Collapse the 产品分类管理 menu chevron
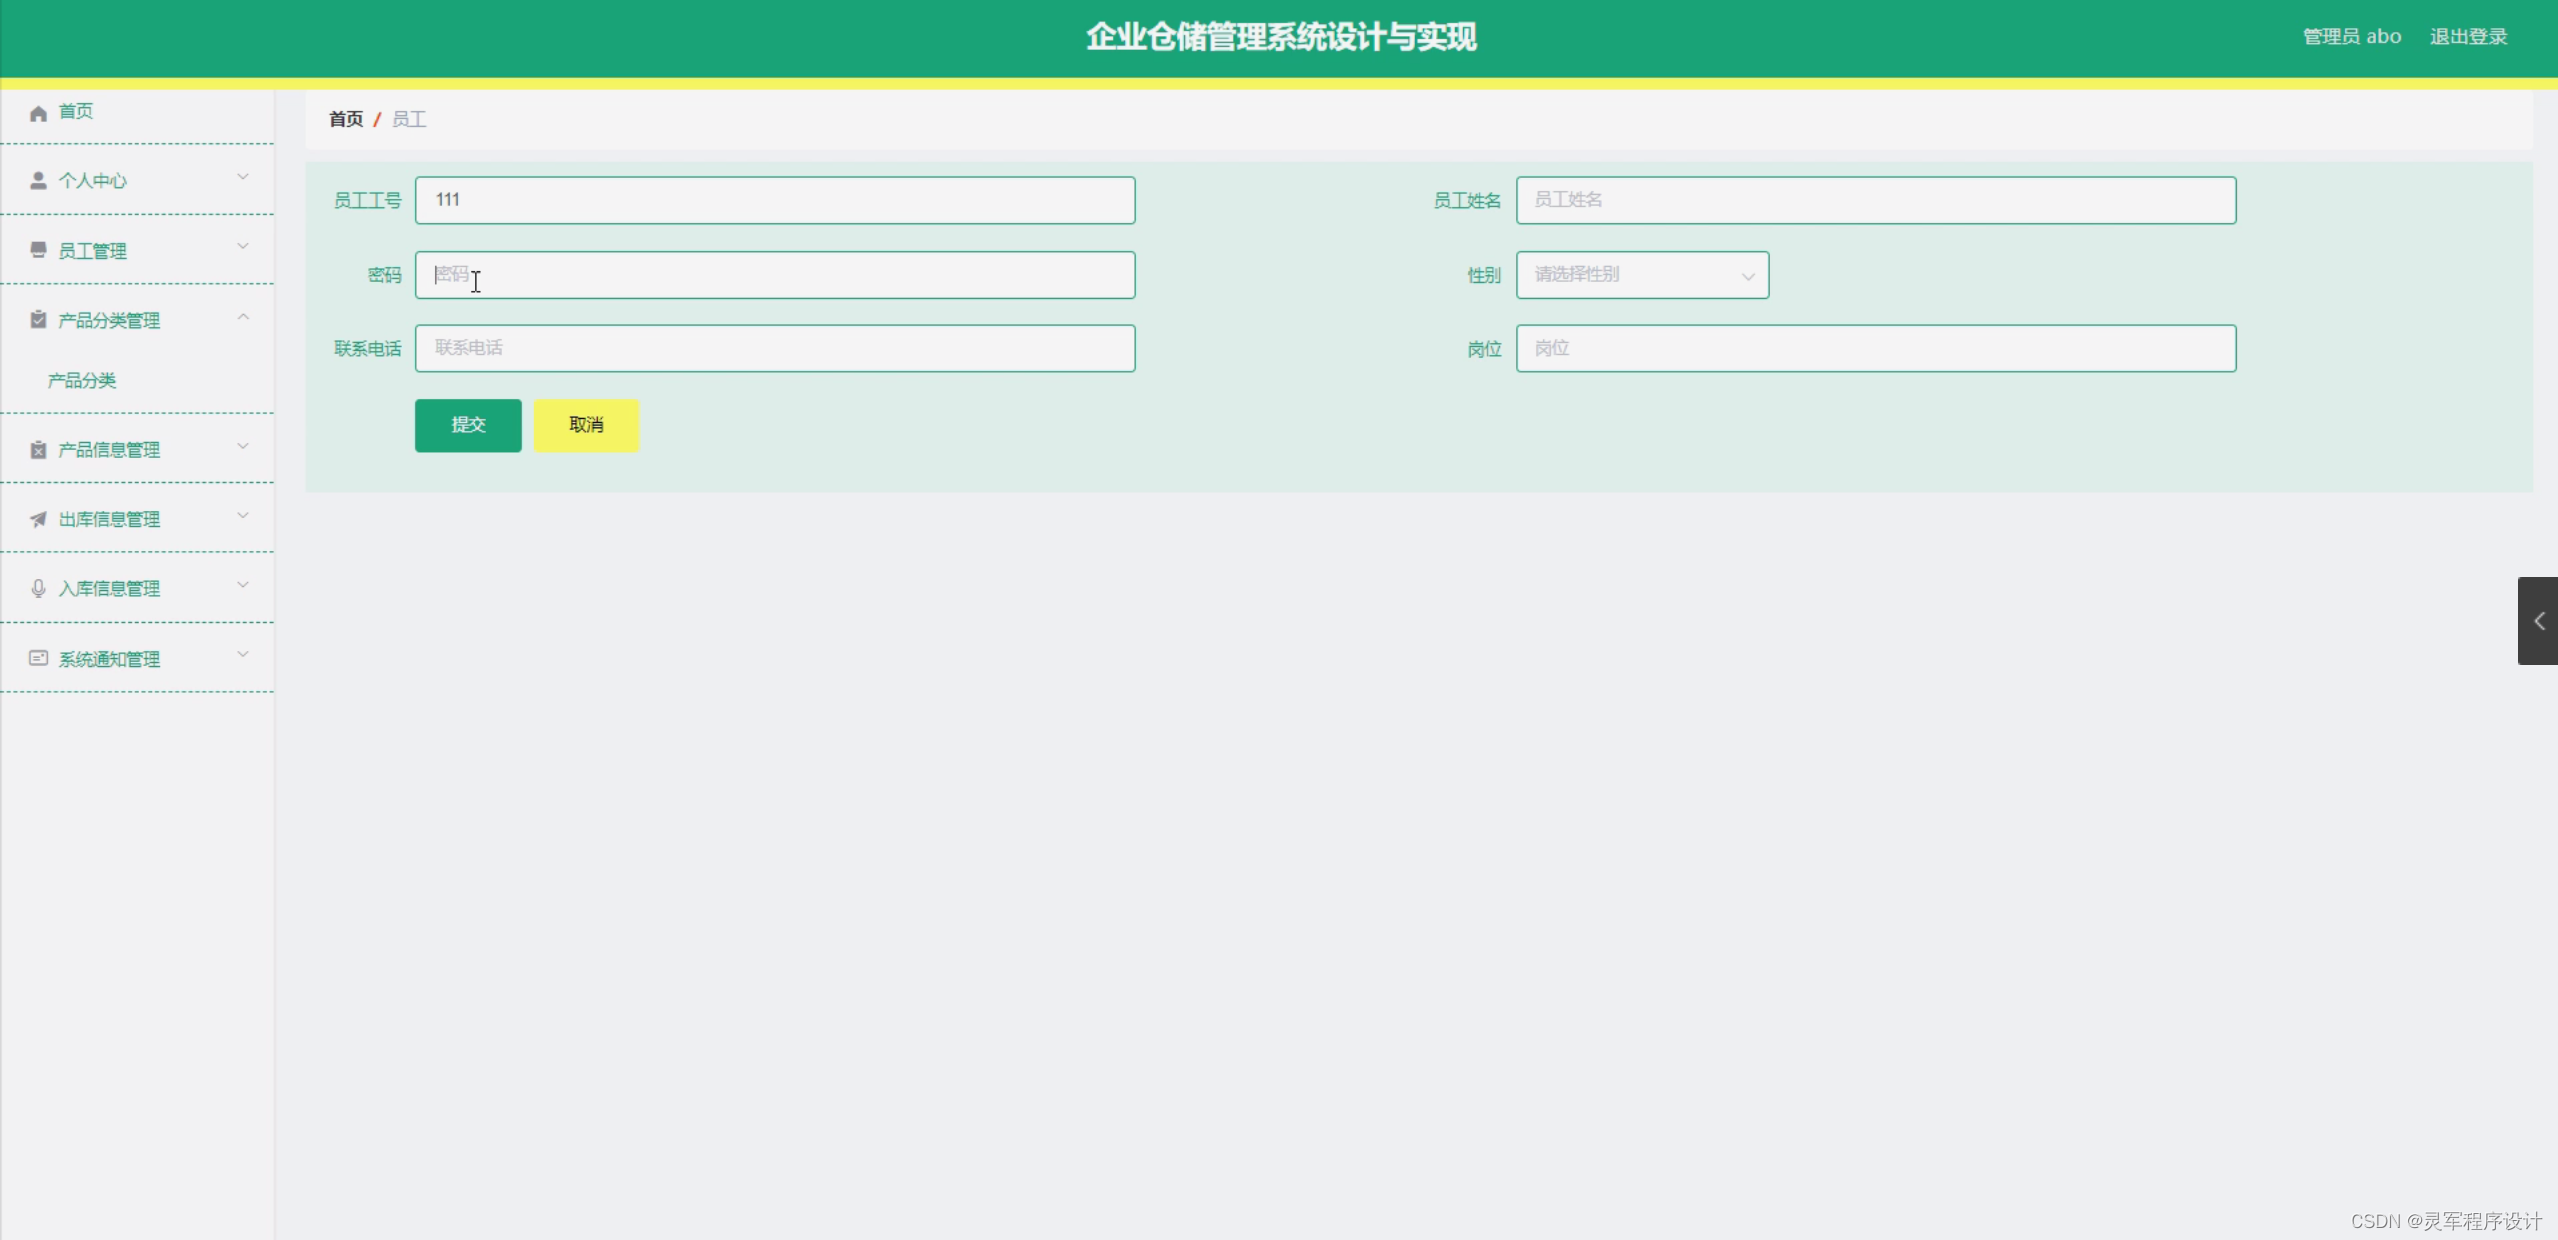Viewport: 2558px width, 1240px height. pos(243,317)
